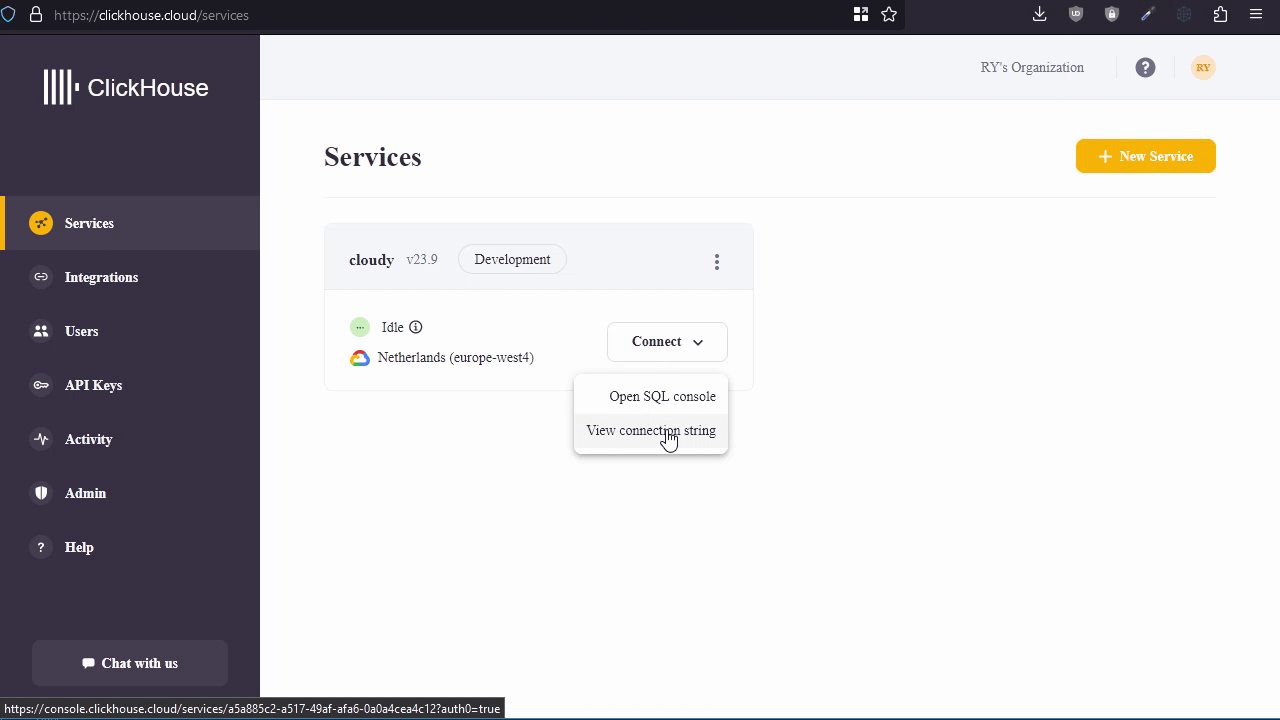
Task: Navigate to API Keys page
Action: (x=93, y=385)
